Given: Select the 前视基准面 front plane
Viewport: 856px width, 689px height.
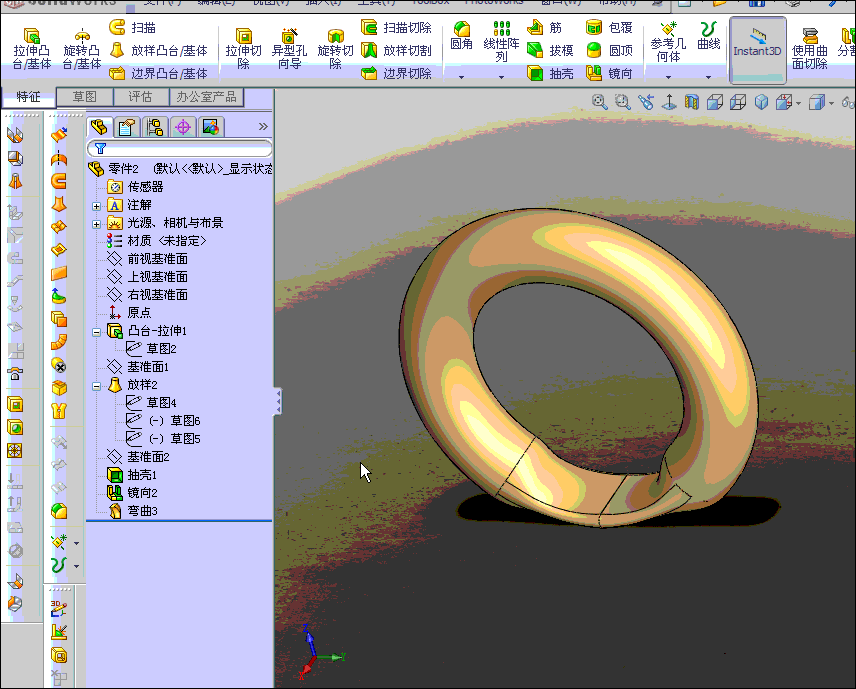Looking at the screenshot, I should click(x=147, y=259).
